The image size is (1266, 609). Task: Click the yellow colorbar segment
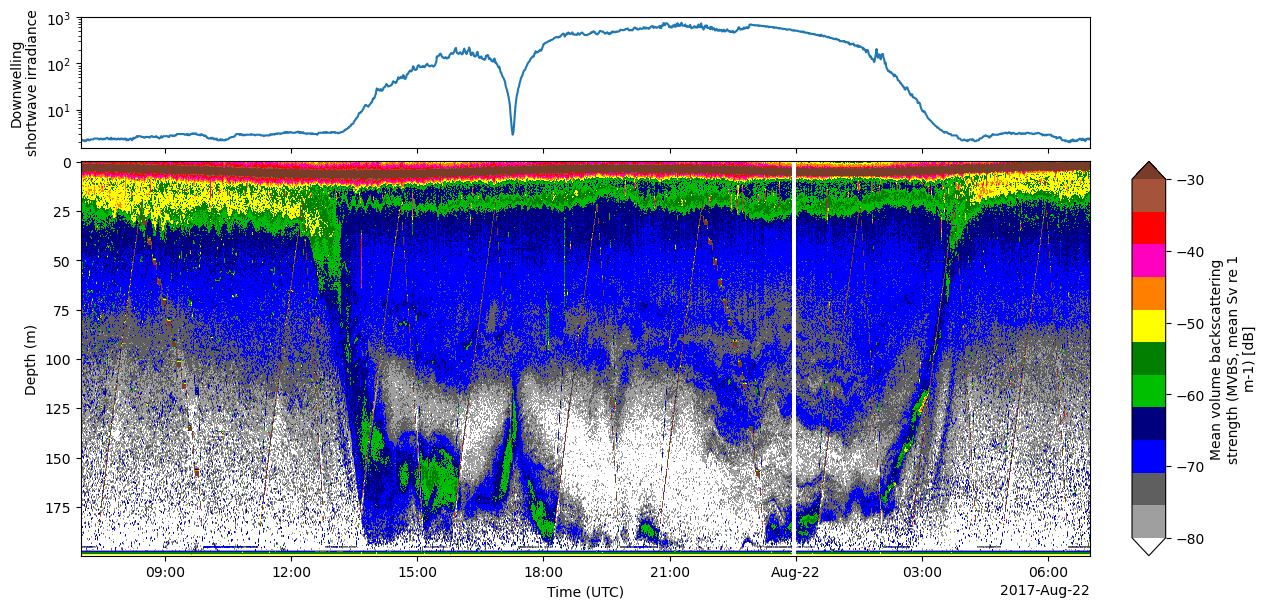click(x=1148, y=326)
